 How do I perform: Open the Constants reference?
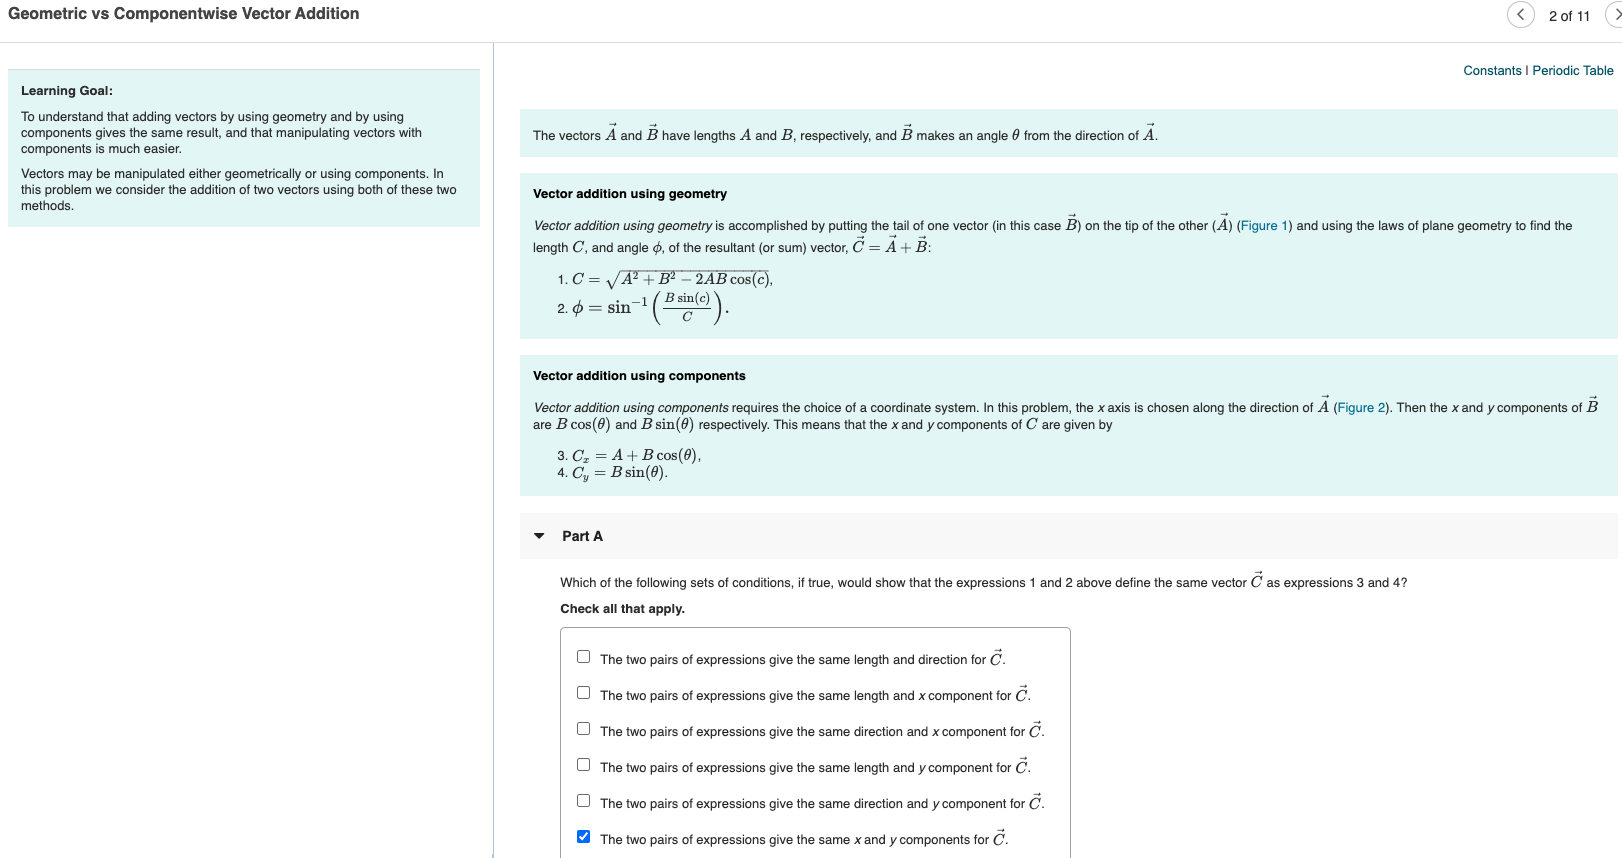(x=1491, y=70)
